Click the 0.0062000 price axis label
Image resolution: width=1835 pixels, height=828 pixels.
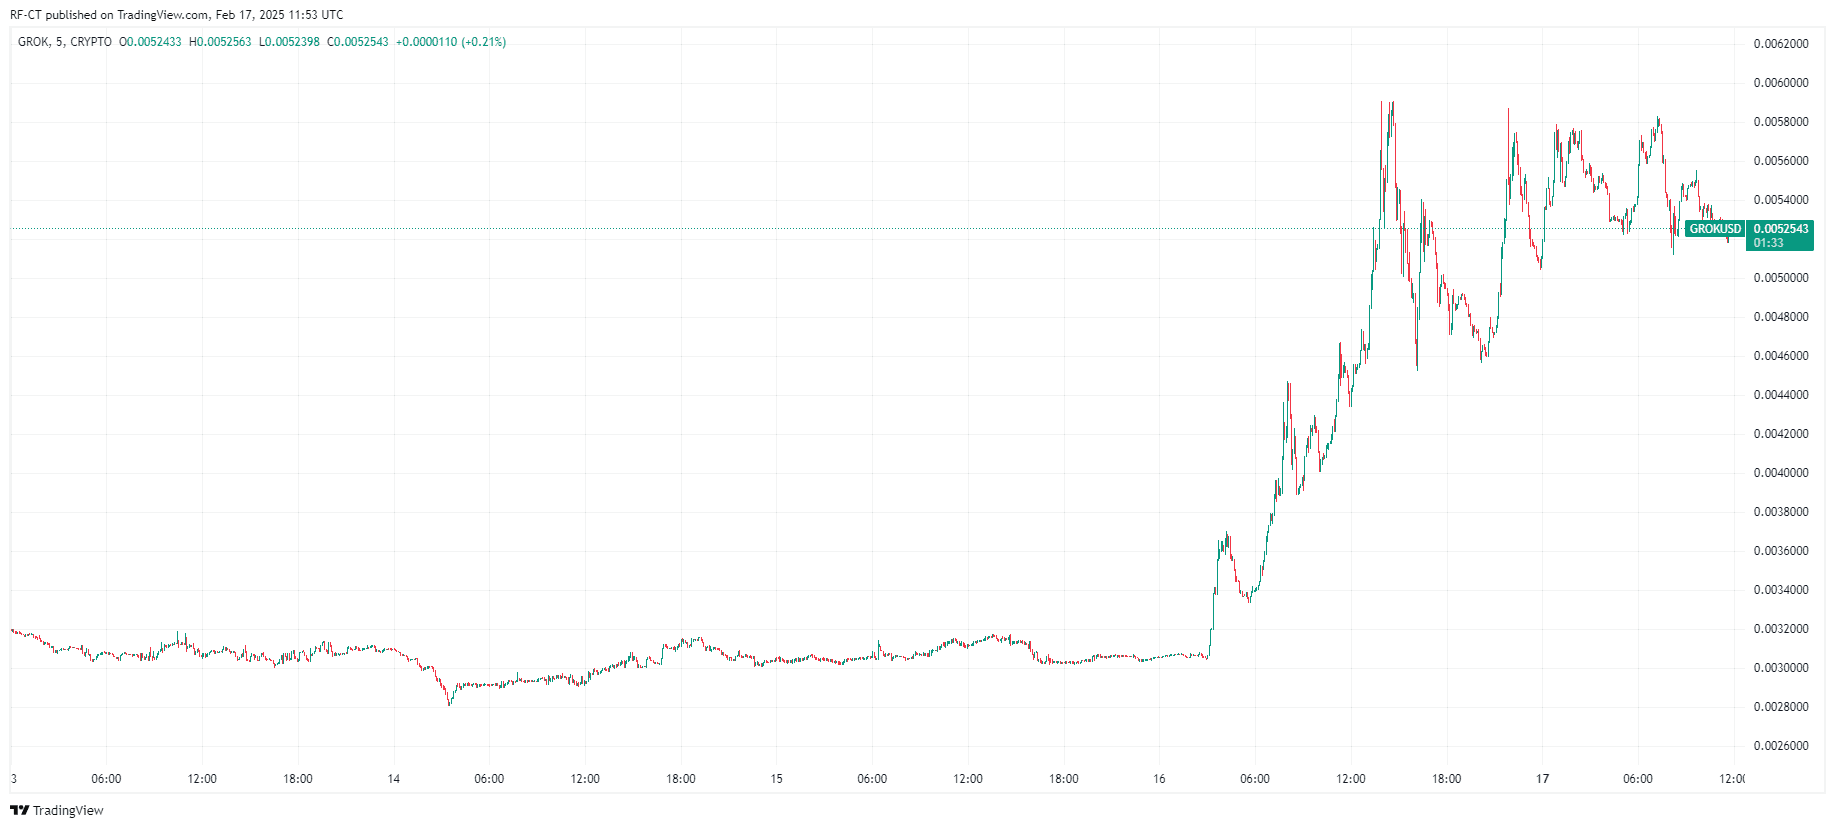pyautogui.click(x=1781, y=44)
